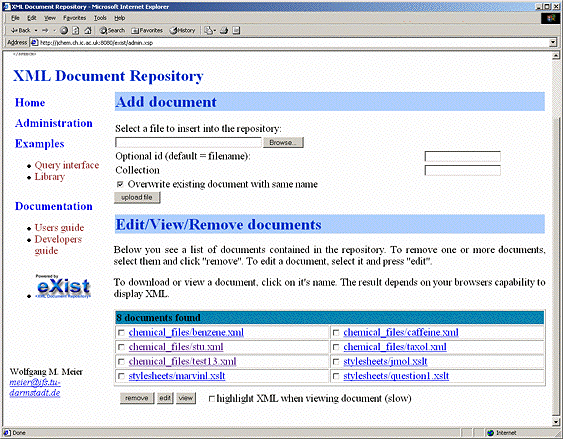Click the upload file button

[137, 197]
